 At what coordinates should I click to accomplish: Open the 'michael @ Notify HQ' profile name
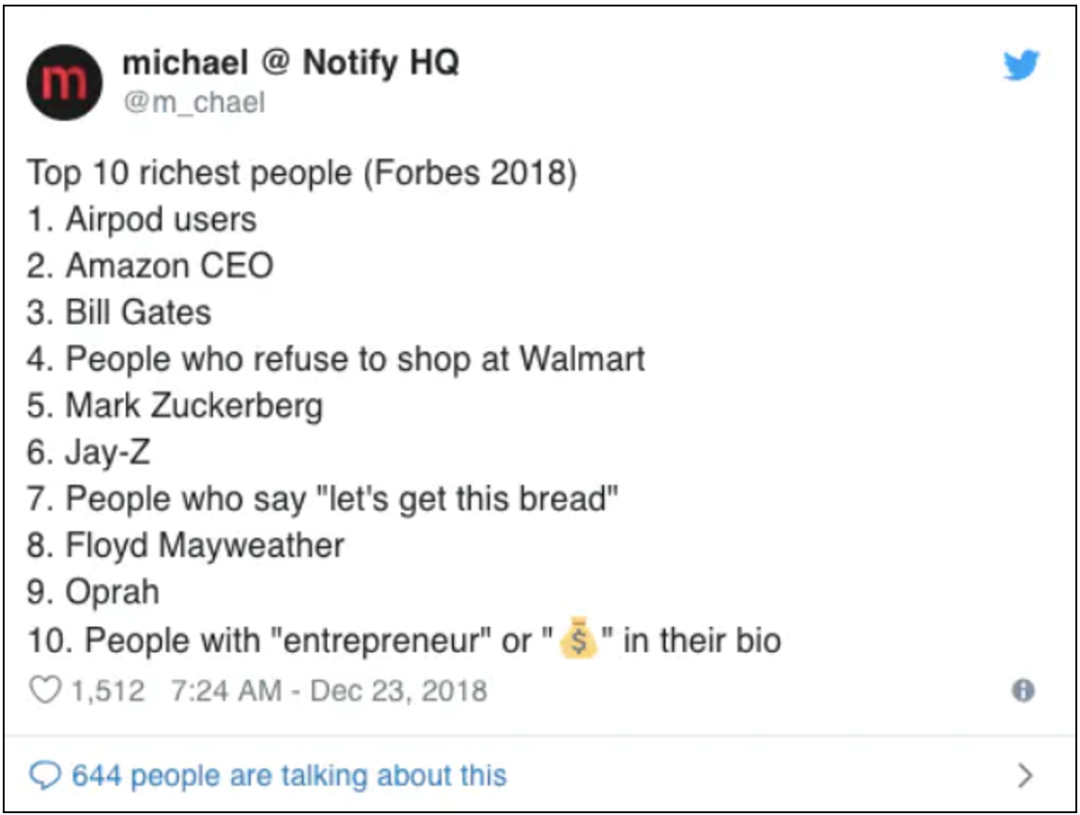point(290,63)
